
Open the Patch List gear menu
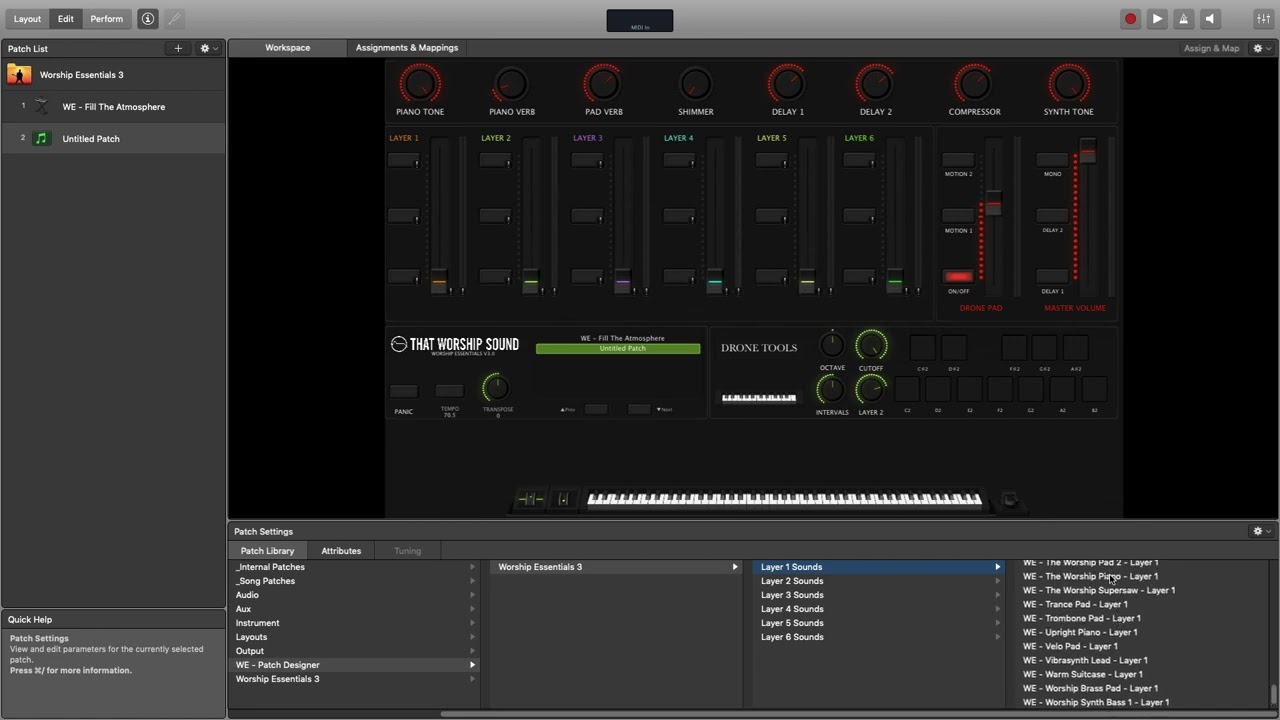point(208,48)
